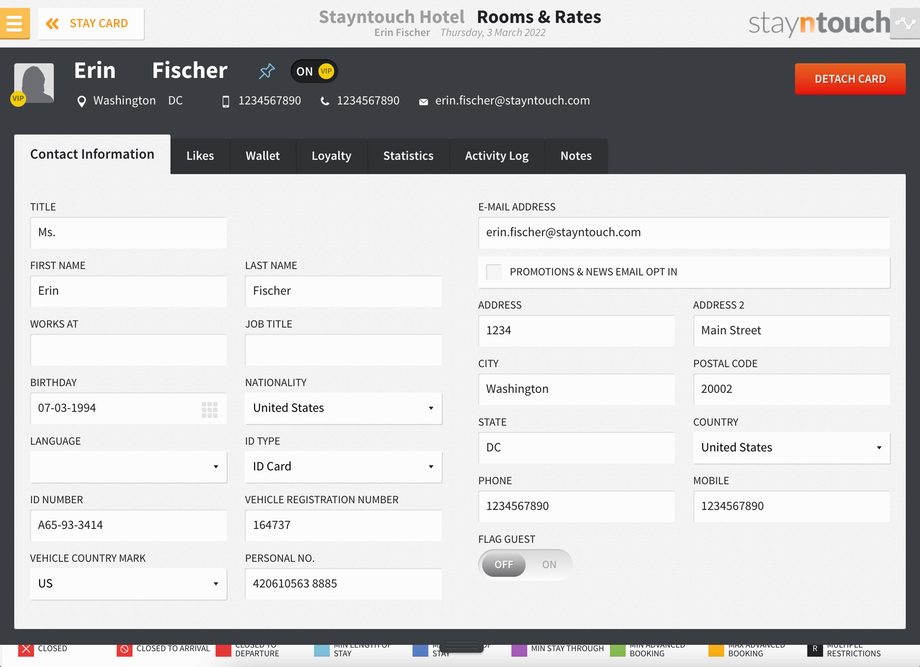Edit the Mobile number field
The width and height of the screenshot is (920, 667).
coord(792,506)
